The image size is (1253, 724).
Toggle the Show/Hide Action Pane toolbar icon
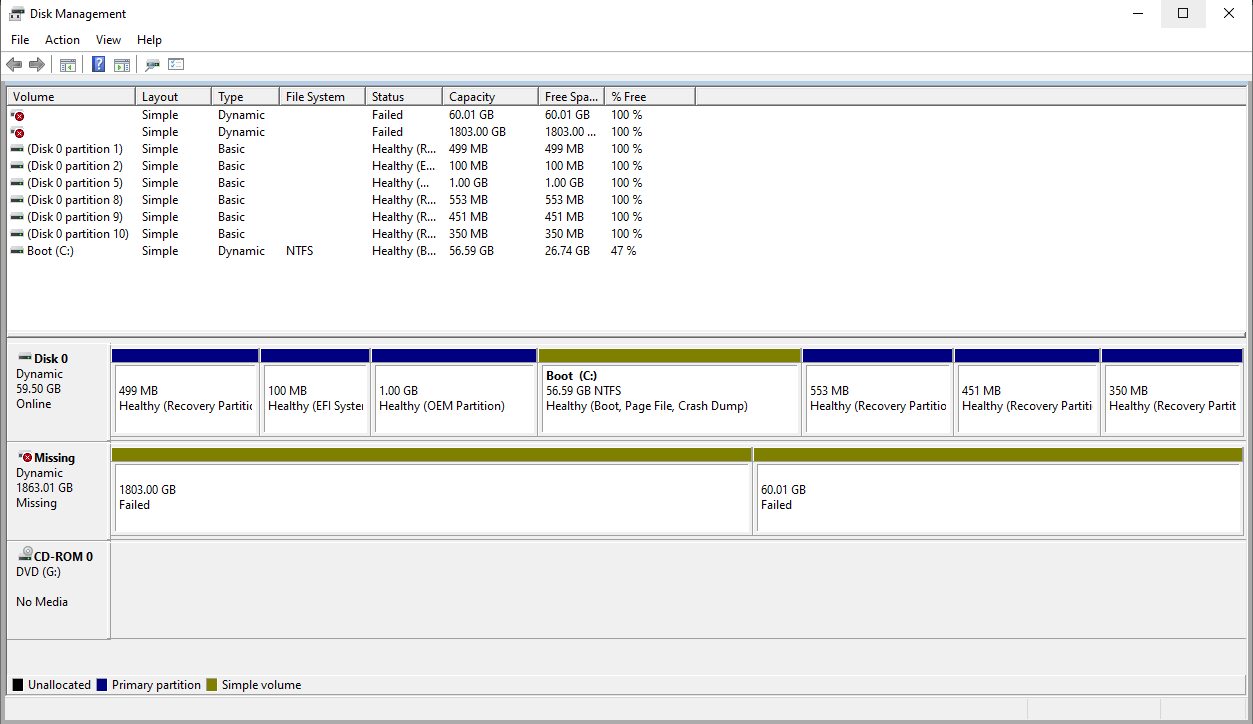(x=122, y=65)
